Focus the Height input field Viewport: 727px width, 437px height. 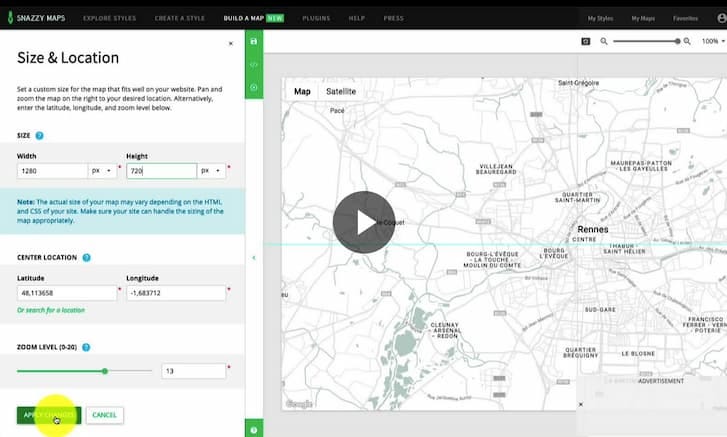[x=161, y=171]
